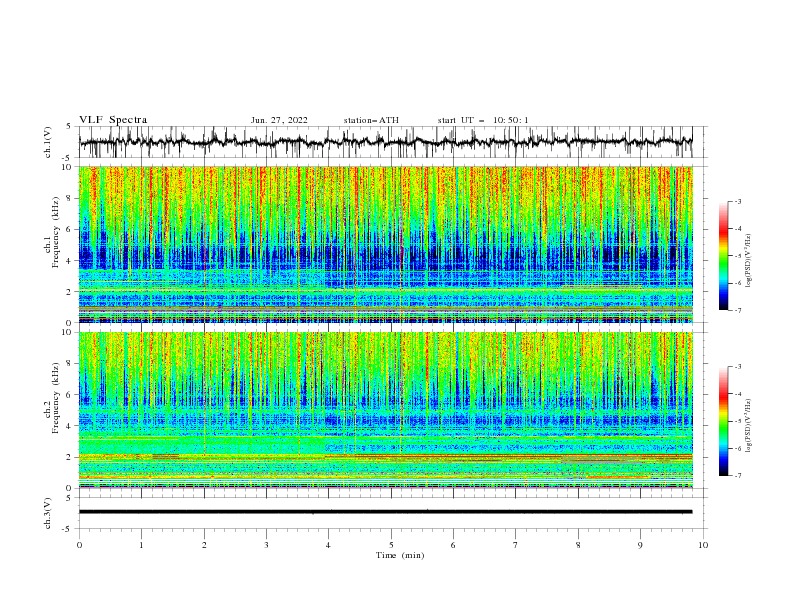Click the "station=ATH" header text
792x612 pixels.
click(x=371, y=120)
